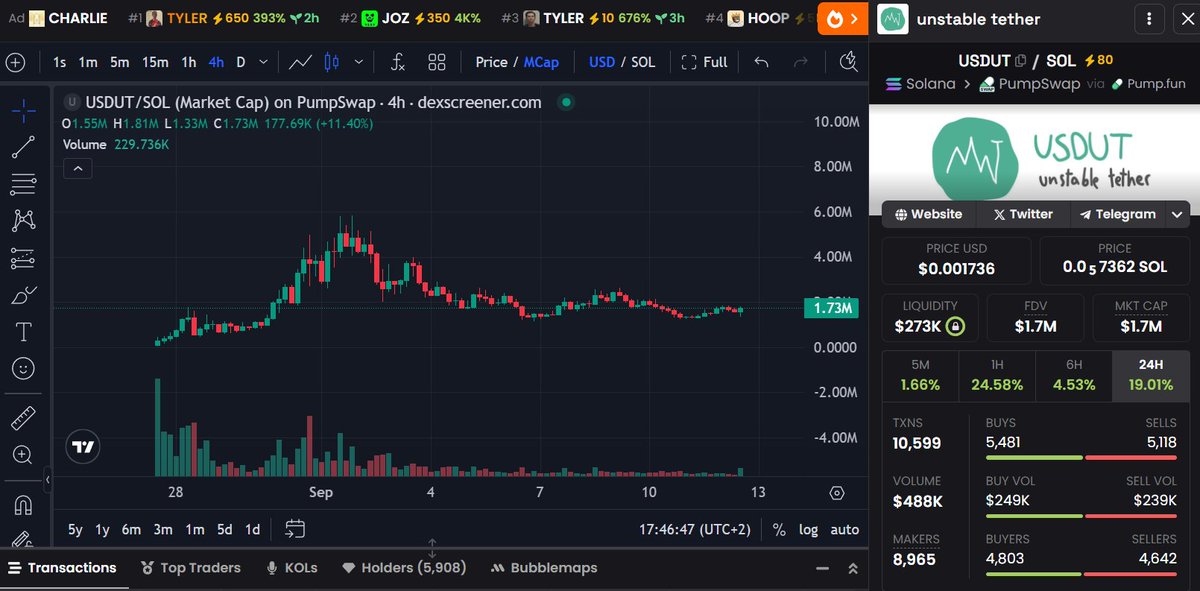Toggle percentage scale on price axis
1200x591 pixels.
click(779, 530)
